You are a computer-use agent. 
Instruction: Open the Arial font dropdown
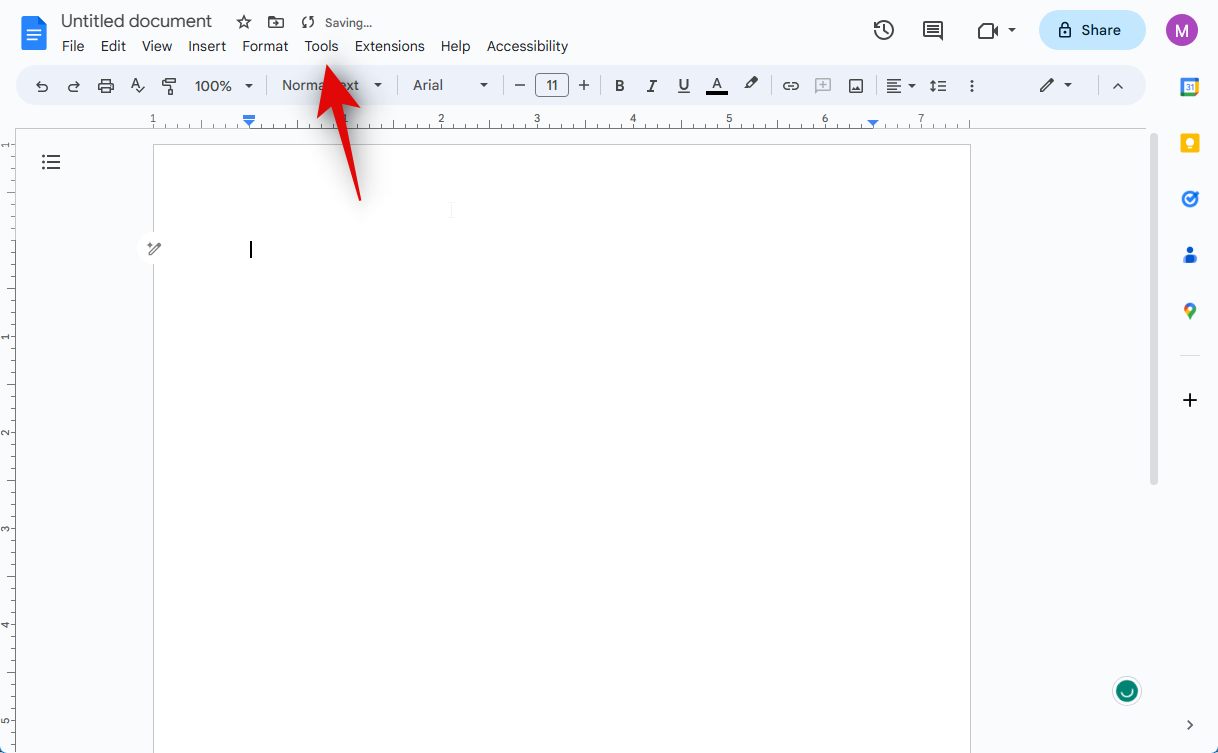coord(450,86)
